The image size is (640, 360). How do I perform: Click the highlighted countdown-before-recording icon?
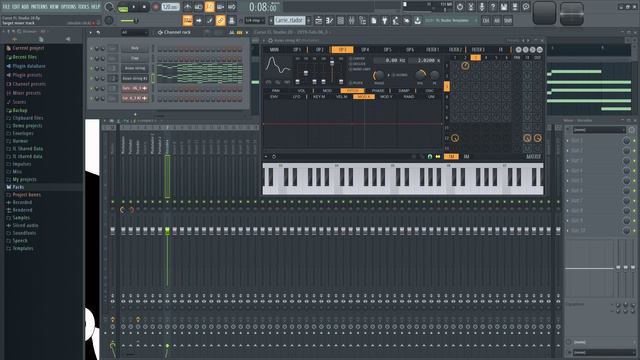[x=209, y=7]
